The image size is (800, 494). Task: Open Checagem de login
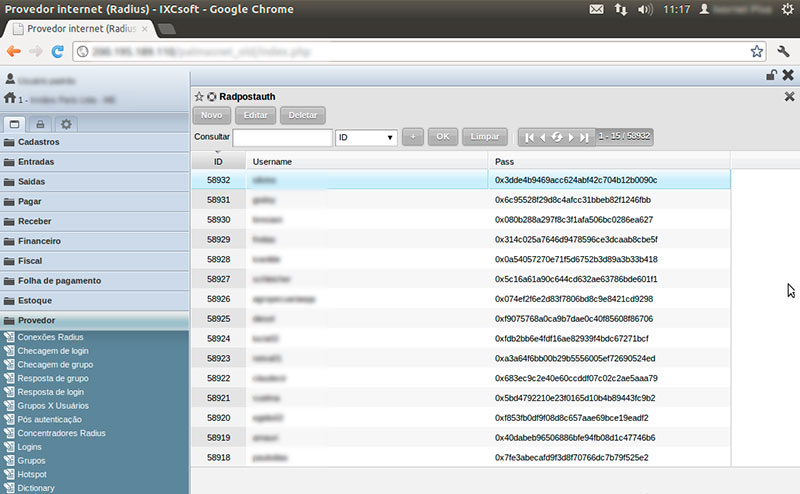click(x=53, y=351)
